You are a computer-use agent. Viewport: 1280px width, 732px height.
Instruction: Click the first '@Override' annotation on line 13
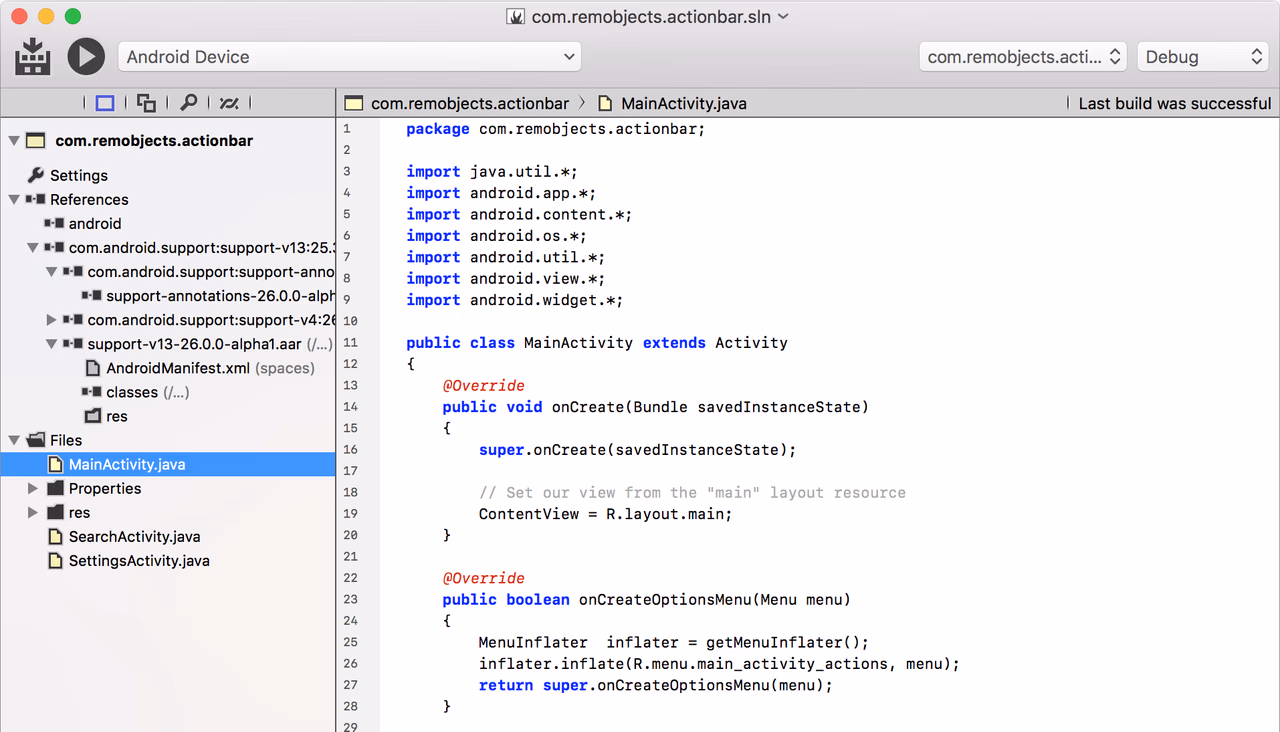(x=483, y=385)
